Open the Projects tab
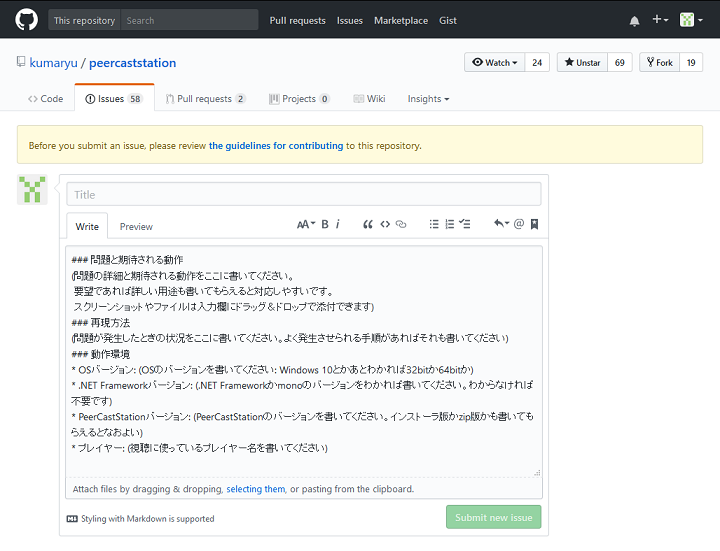Viewport: 720px width, 551px height. pyautogui.click(x=299, y=99)
